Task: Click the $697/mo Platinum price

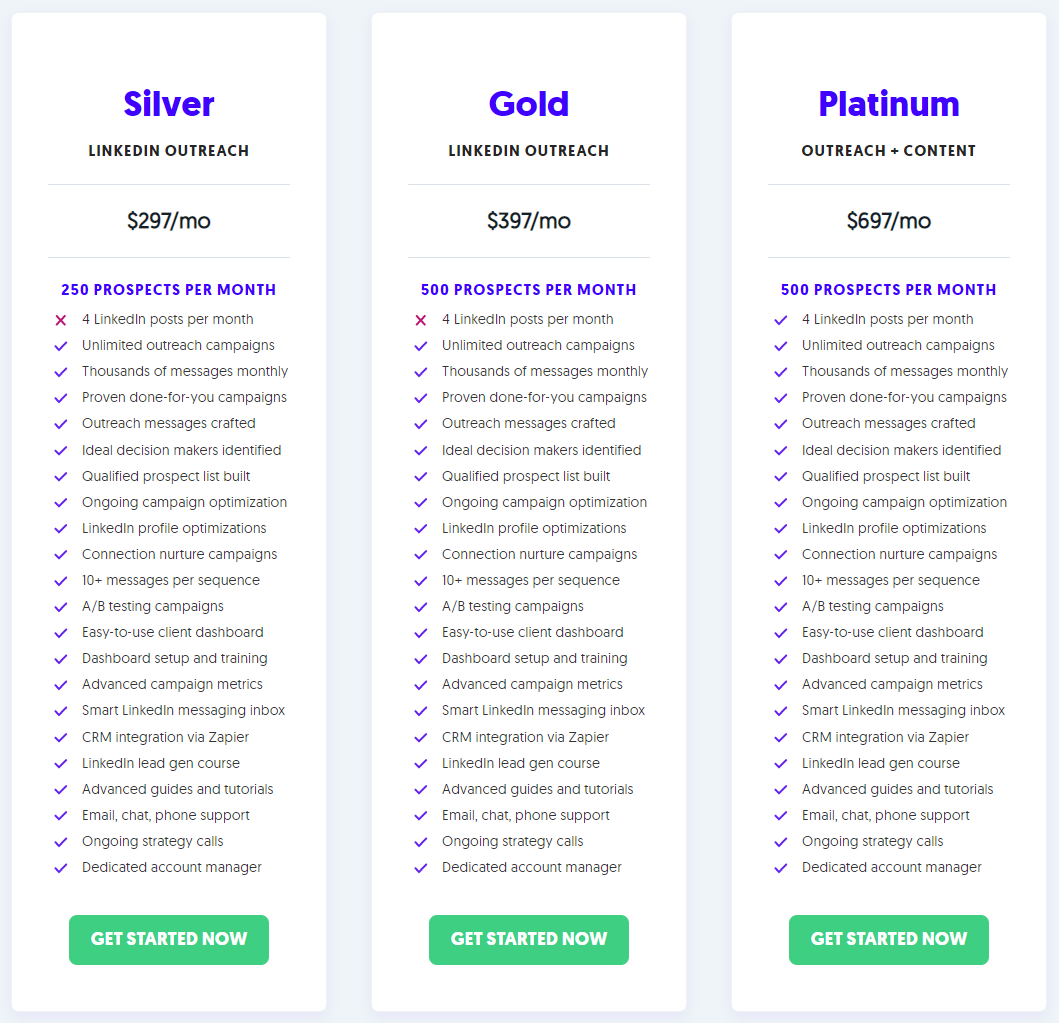Action: pyautogui.click(x=889, y=221)
